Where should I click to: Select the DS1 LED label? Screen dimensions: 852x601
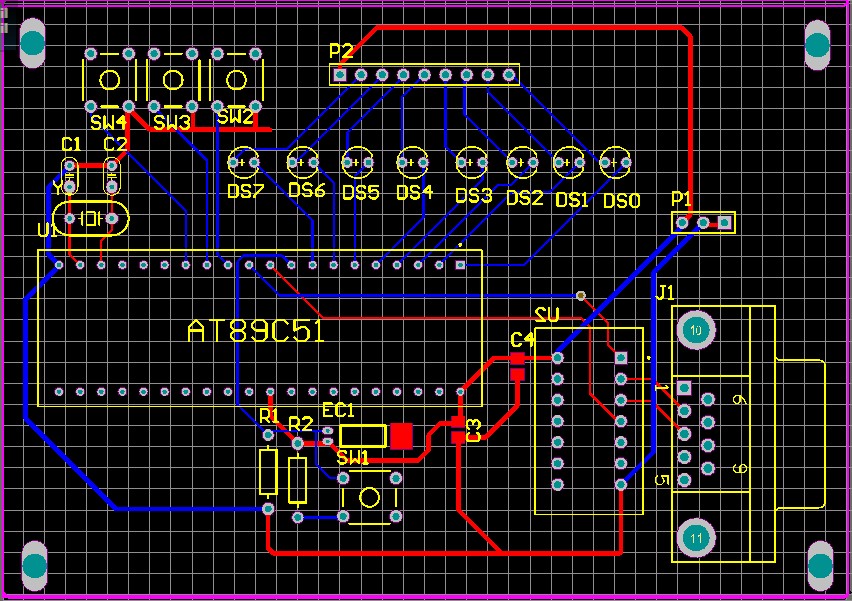click(572, 200)
